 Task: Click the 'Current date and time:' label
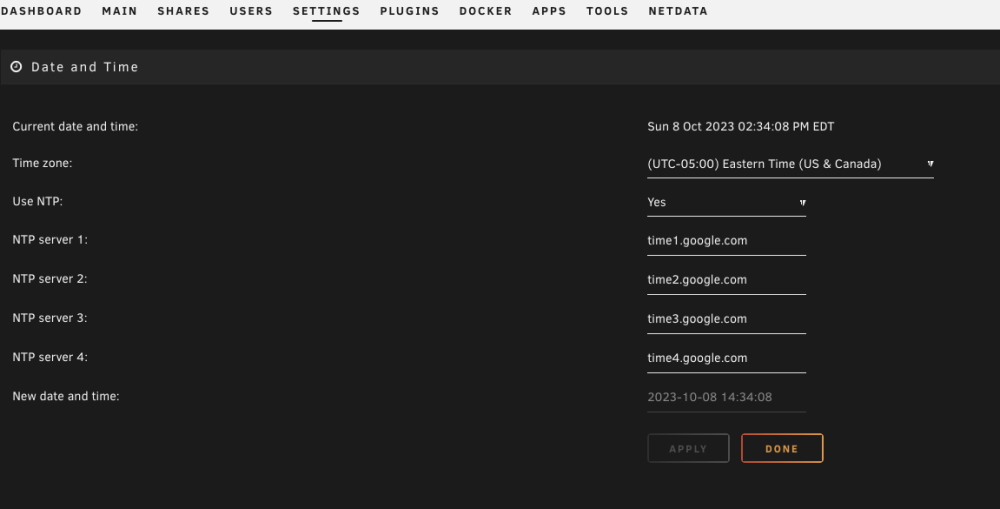(x=75, y=126)
